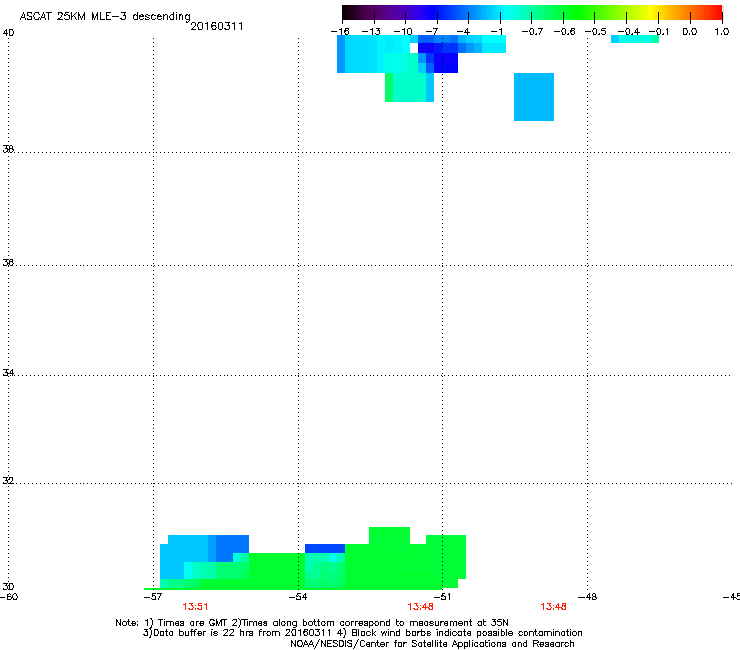Click the '-0.6' color scale label
740x650 pixels.
pos(564,32)
